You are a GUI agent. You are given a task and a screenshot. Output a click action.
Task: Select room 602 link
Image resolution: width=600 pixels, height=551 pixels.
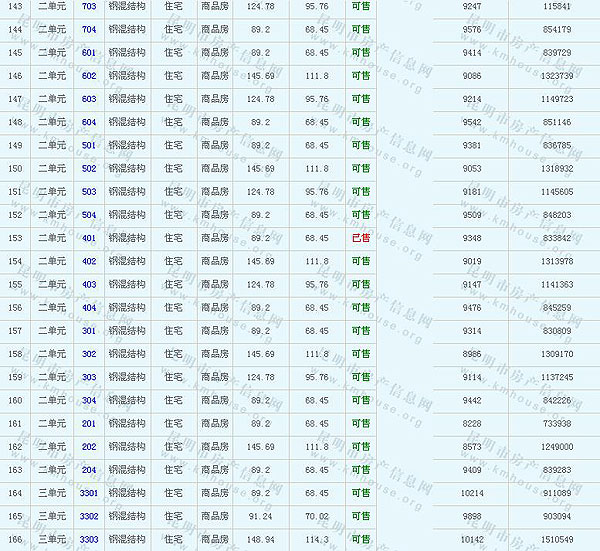tap(89, 75)
